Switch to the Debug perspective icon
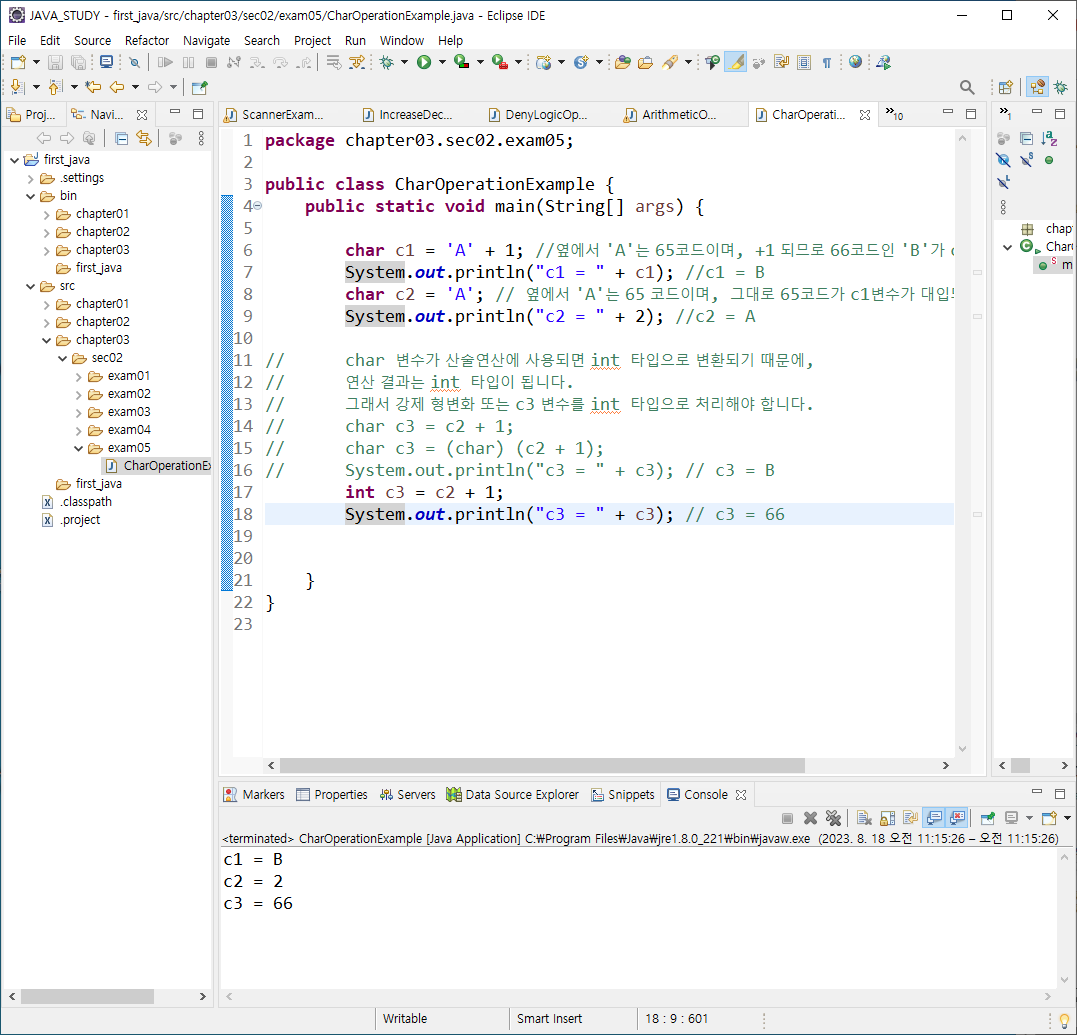 point(1061,87)
